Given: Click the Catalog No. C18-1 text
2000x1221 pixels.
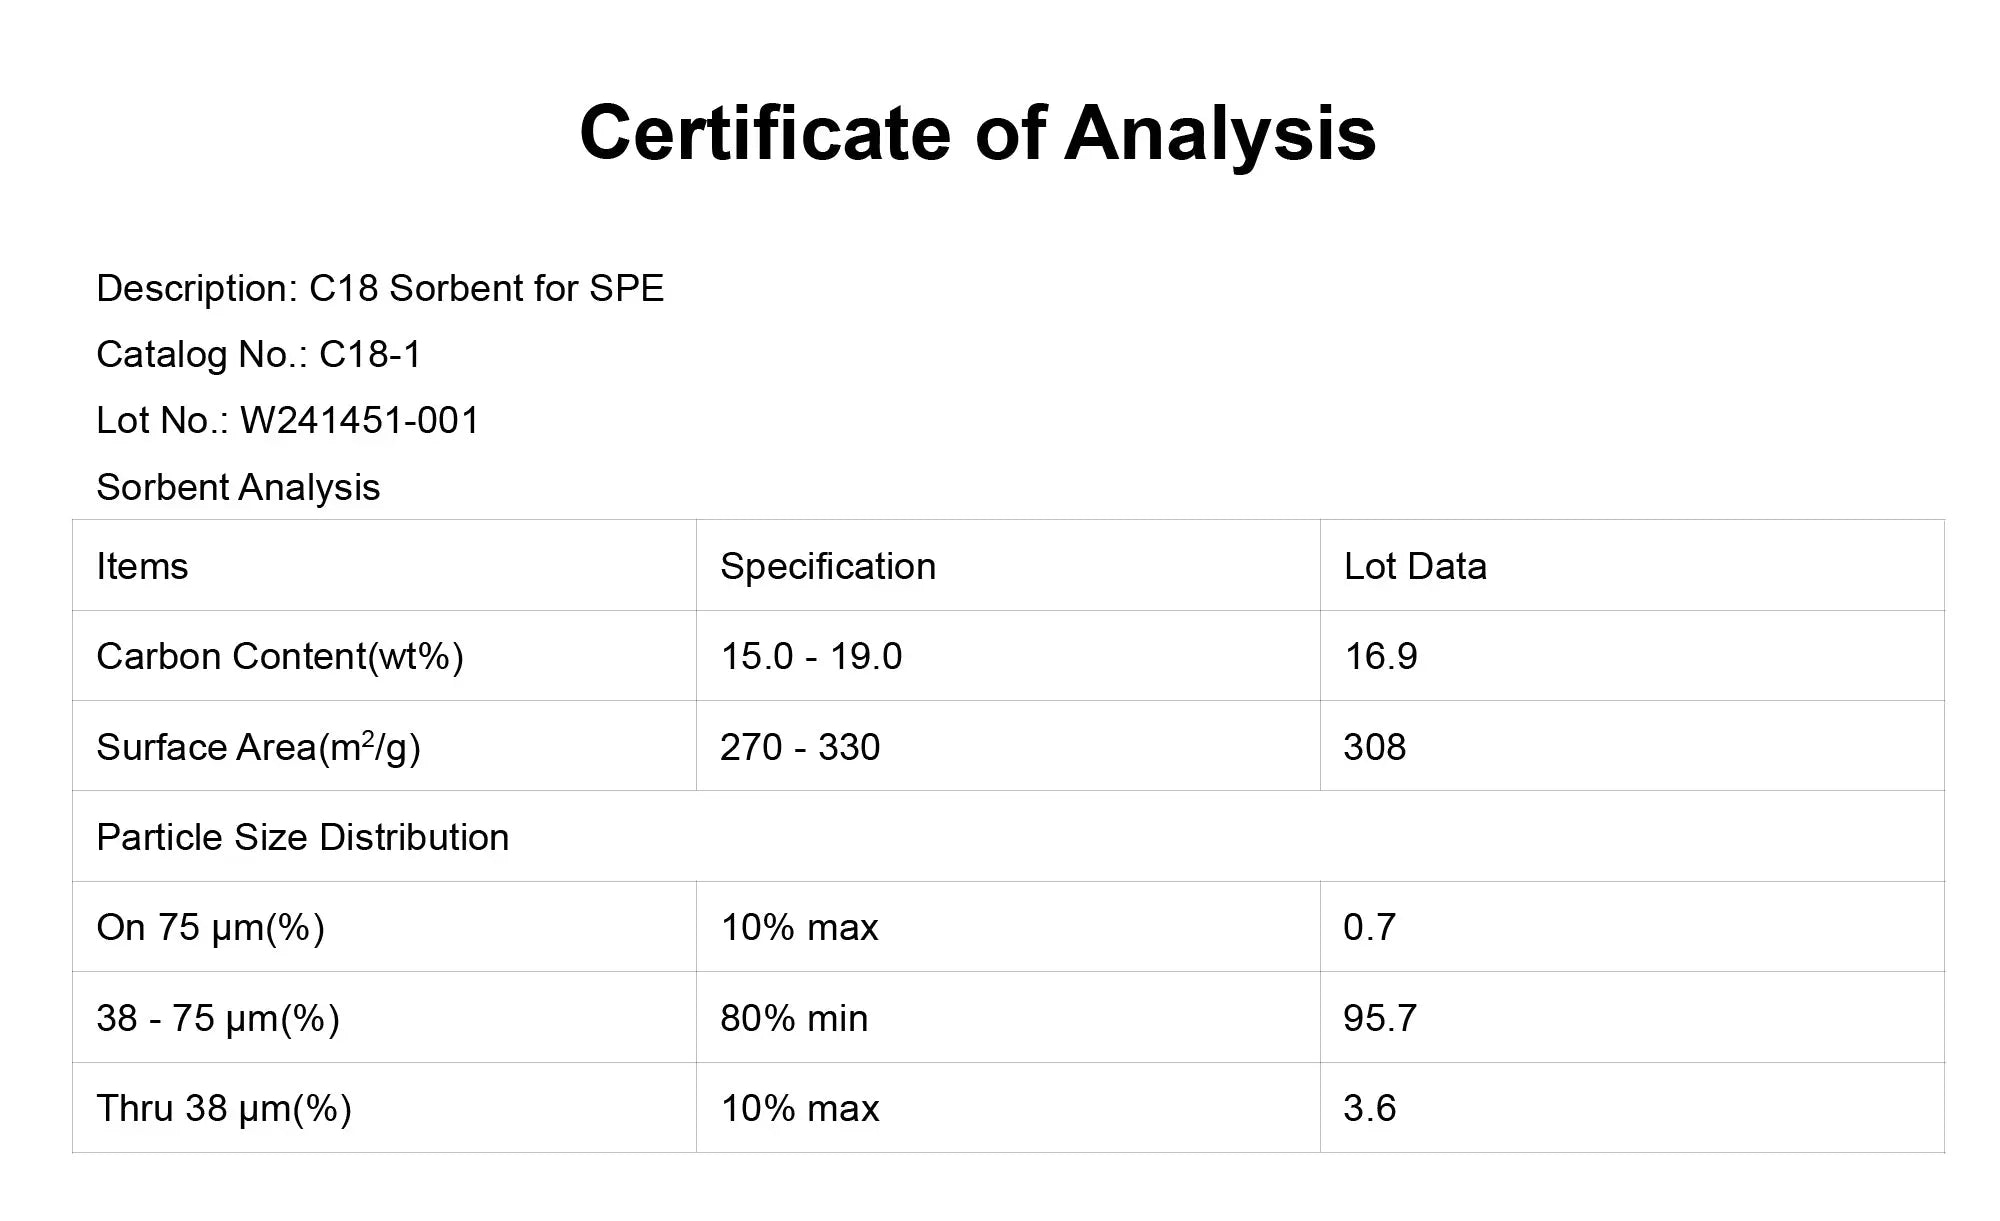Looking at the screenshot, I should pos(259,354).
